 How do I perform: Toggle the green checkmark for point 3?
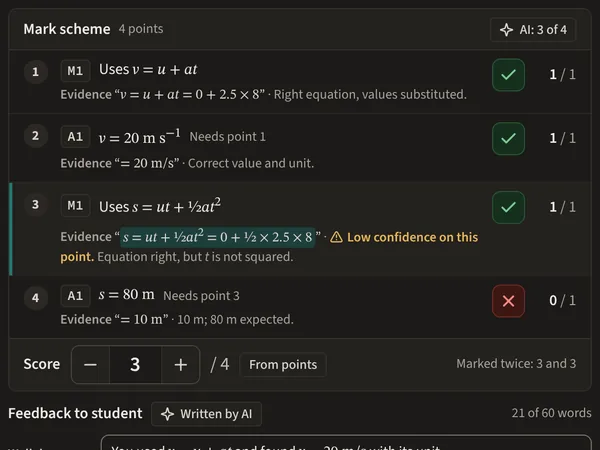pyautogui.click(x=508, y=207)
